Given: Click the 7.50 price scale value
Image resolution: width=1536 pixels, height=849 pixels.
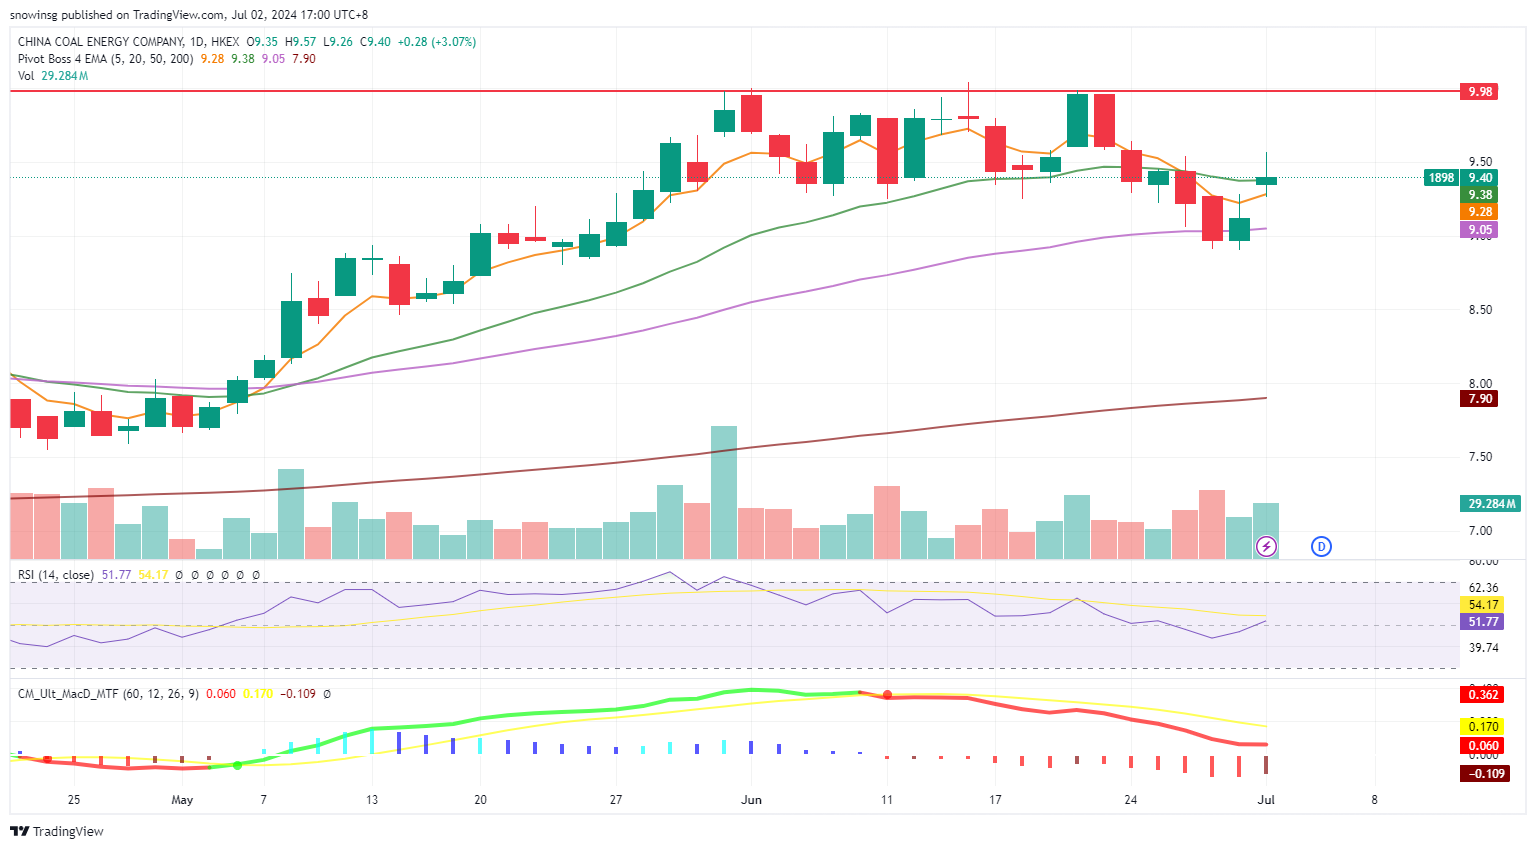Looking at the screenshot, I should pyautogui.click(x=1480, y=457).
